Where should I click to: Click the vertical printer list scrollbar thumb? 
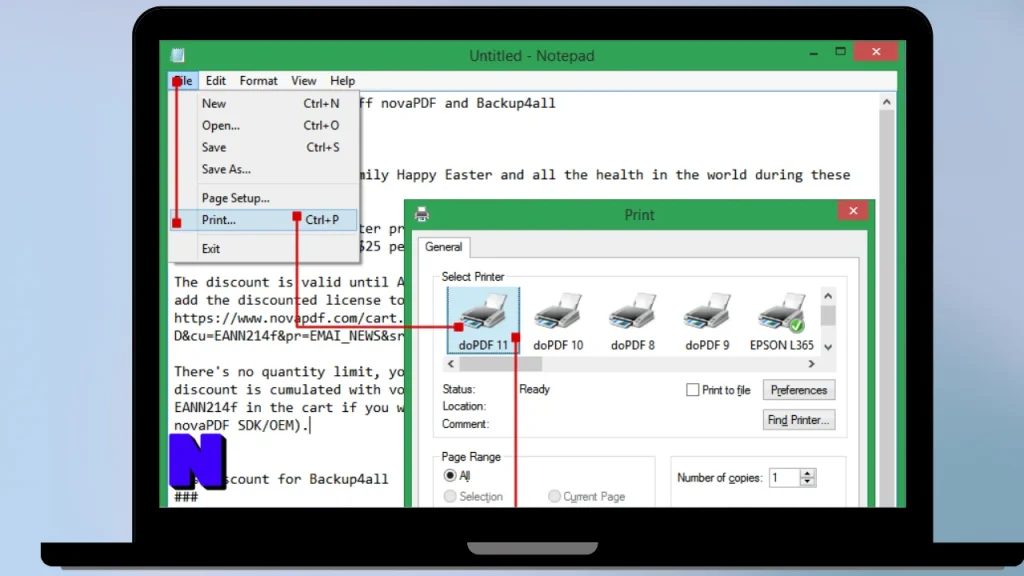828,315
